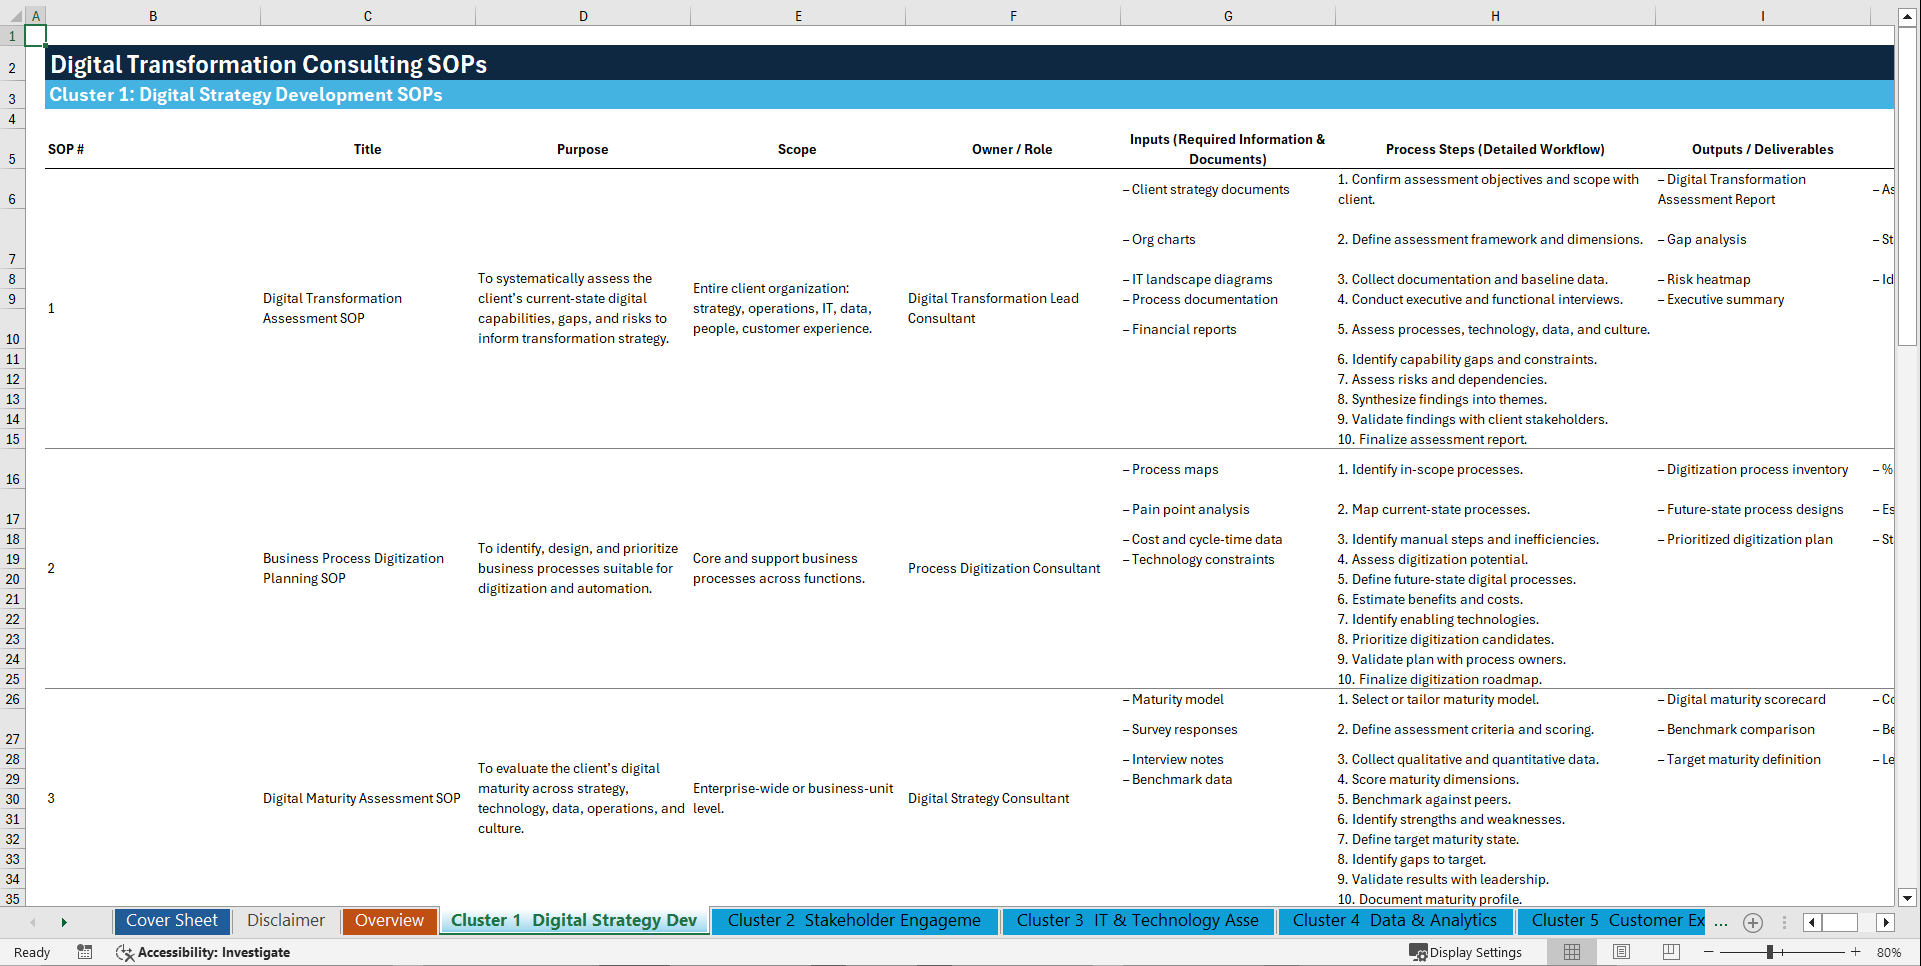
Task: Run the Accessibility: Investigate checker
Action: point(203,952)
